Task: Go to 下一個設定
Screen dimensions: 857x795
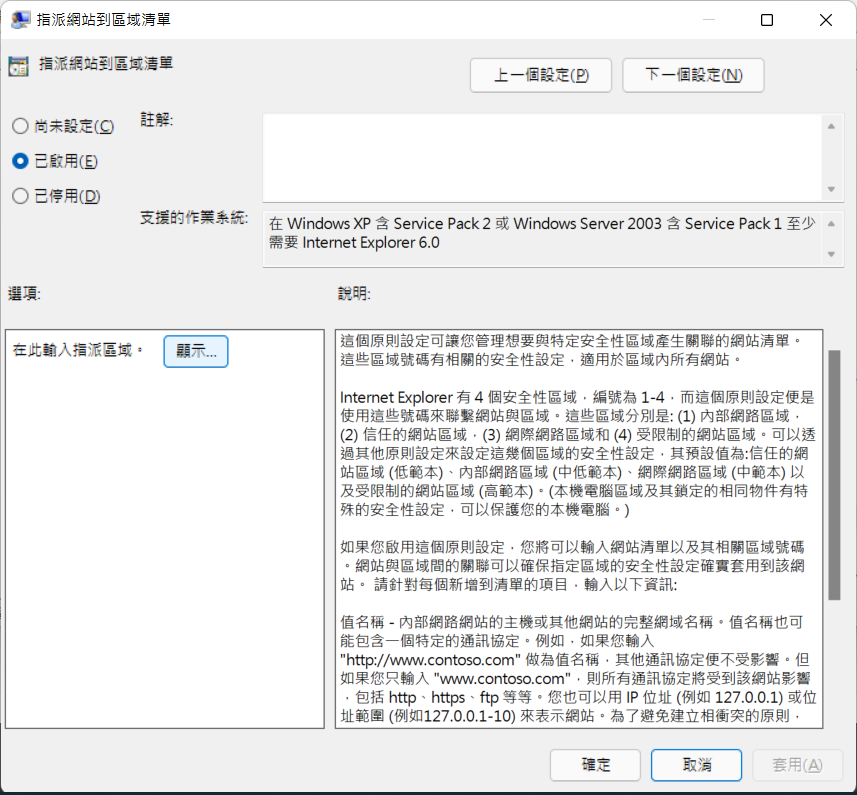Action: tap(693, 75)
